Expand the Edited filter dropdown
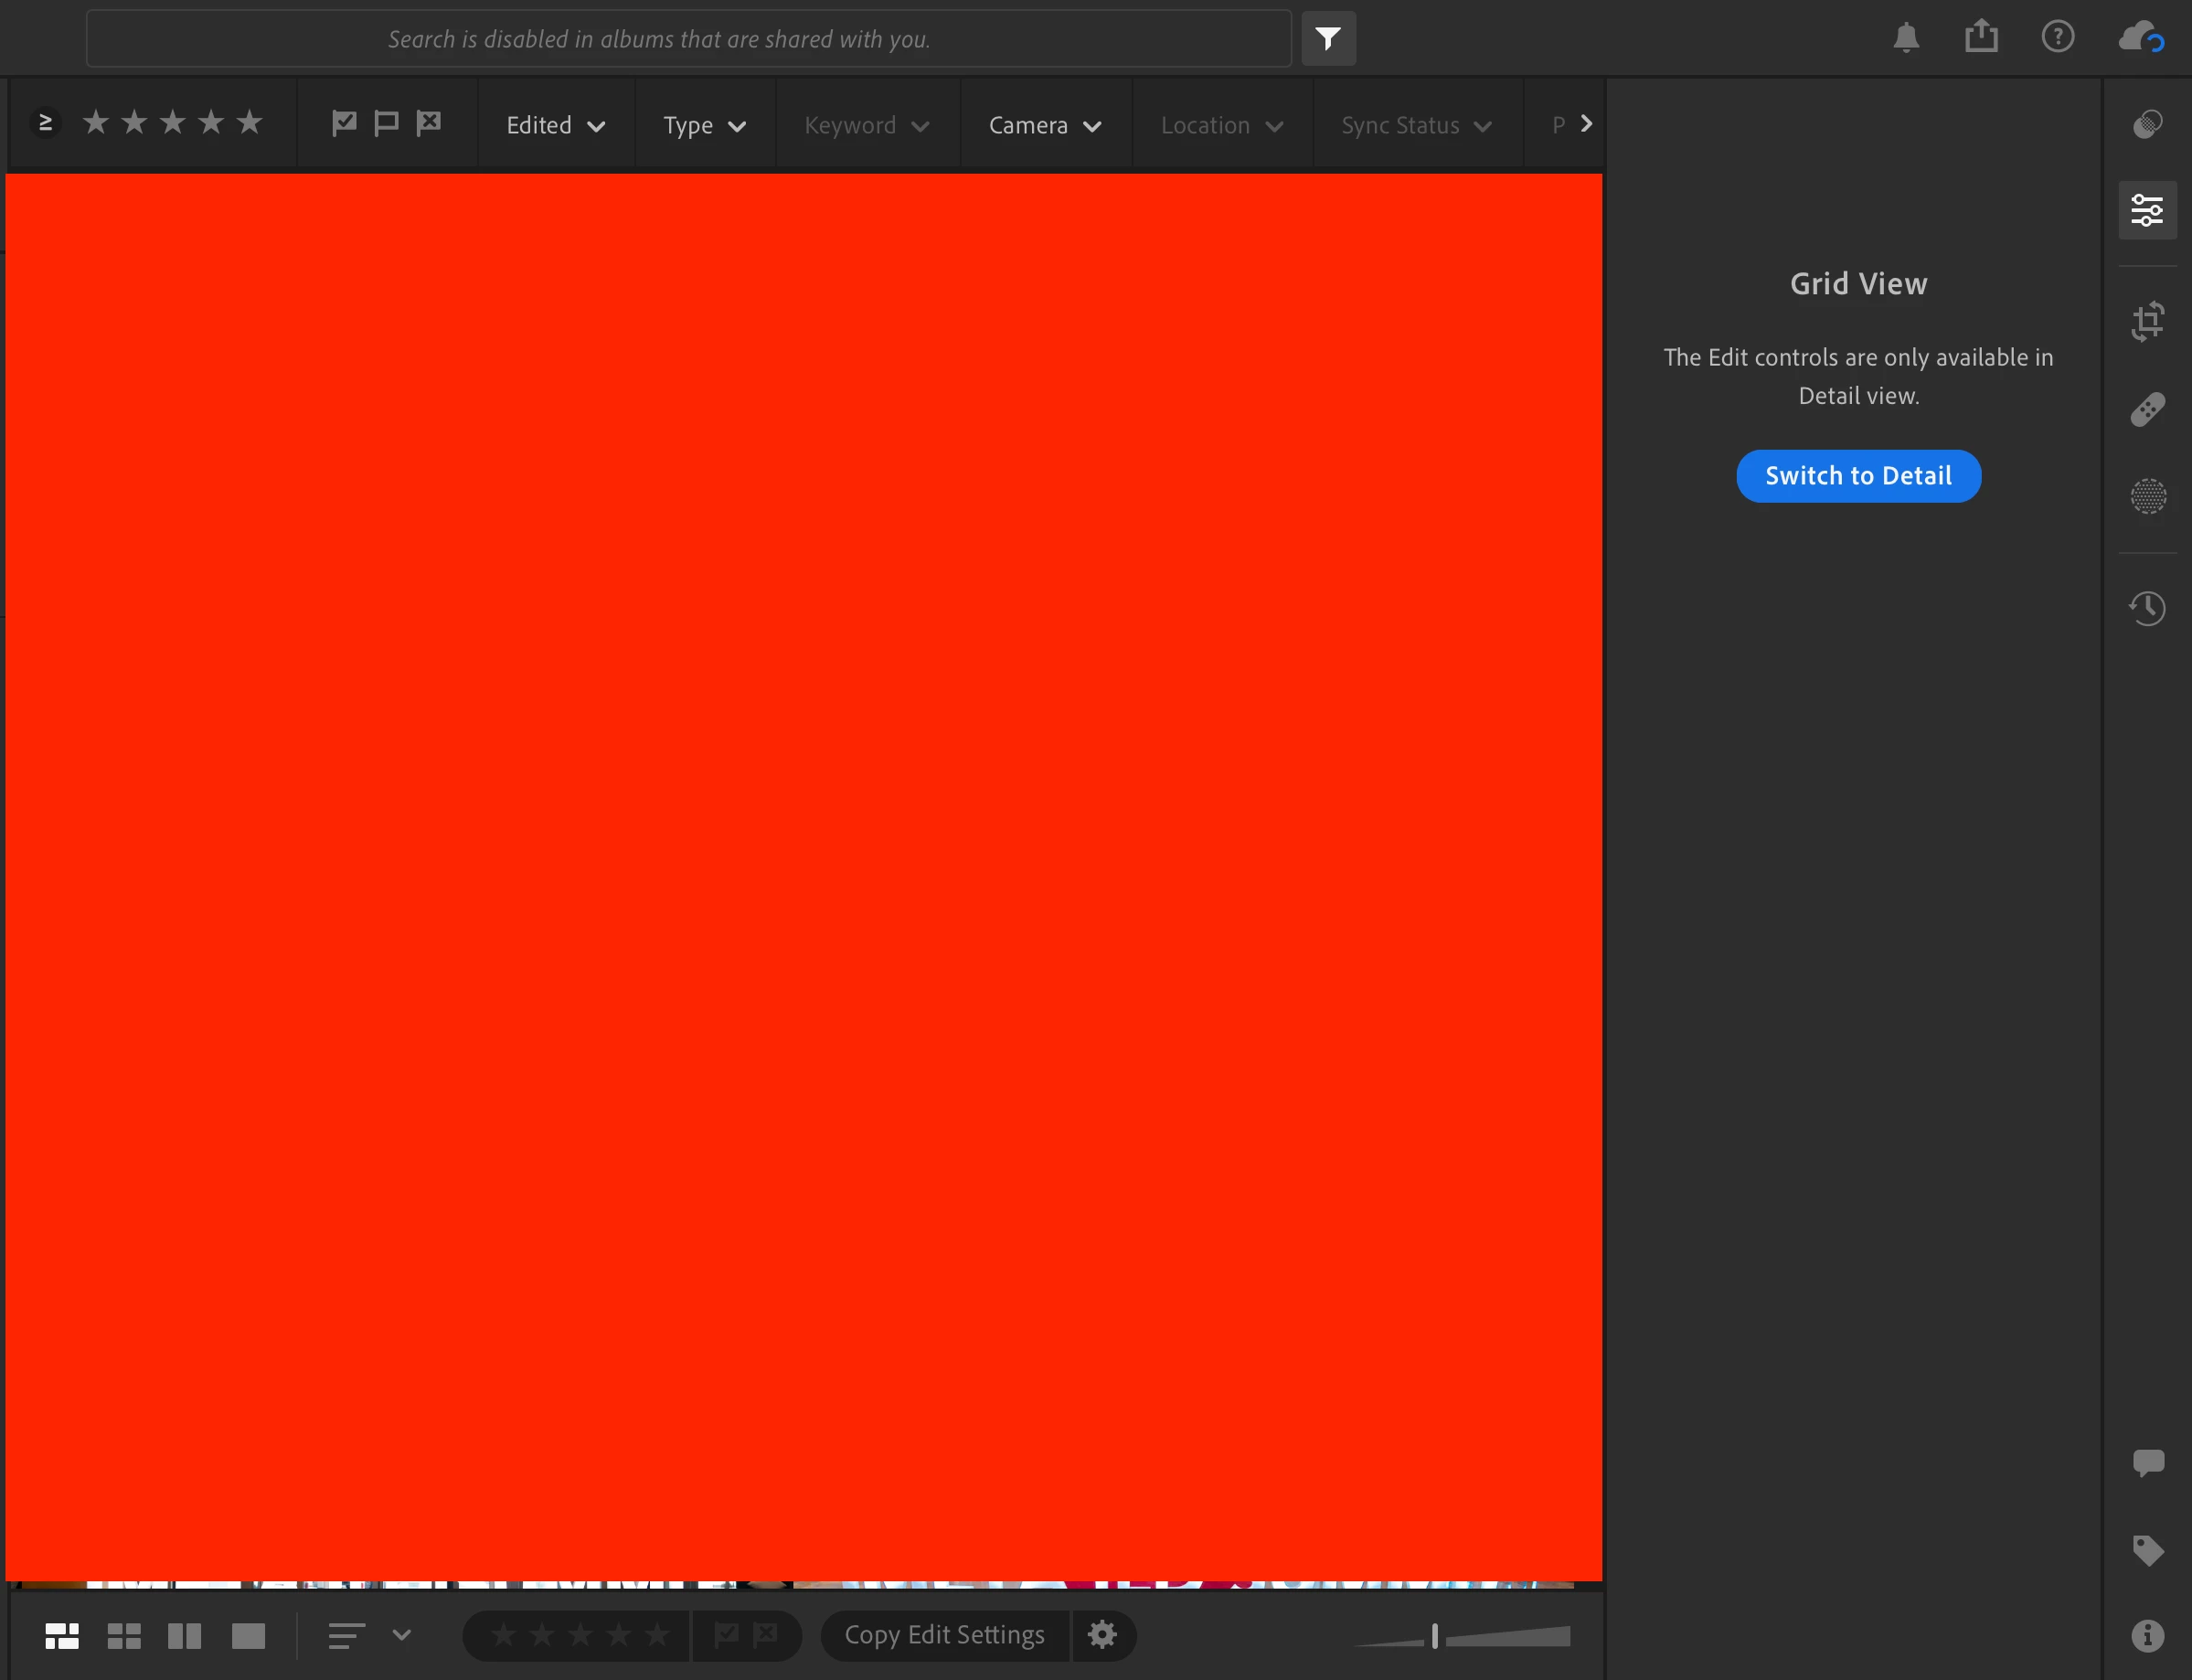The width and height of the screenshot is (2192, 1680). (x=556, y=126)
